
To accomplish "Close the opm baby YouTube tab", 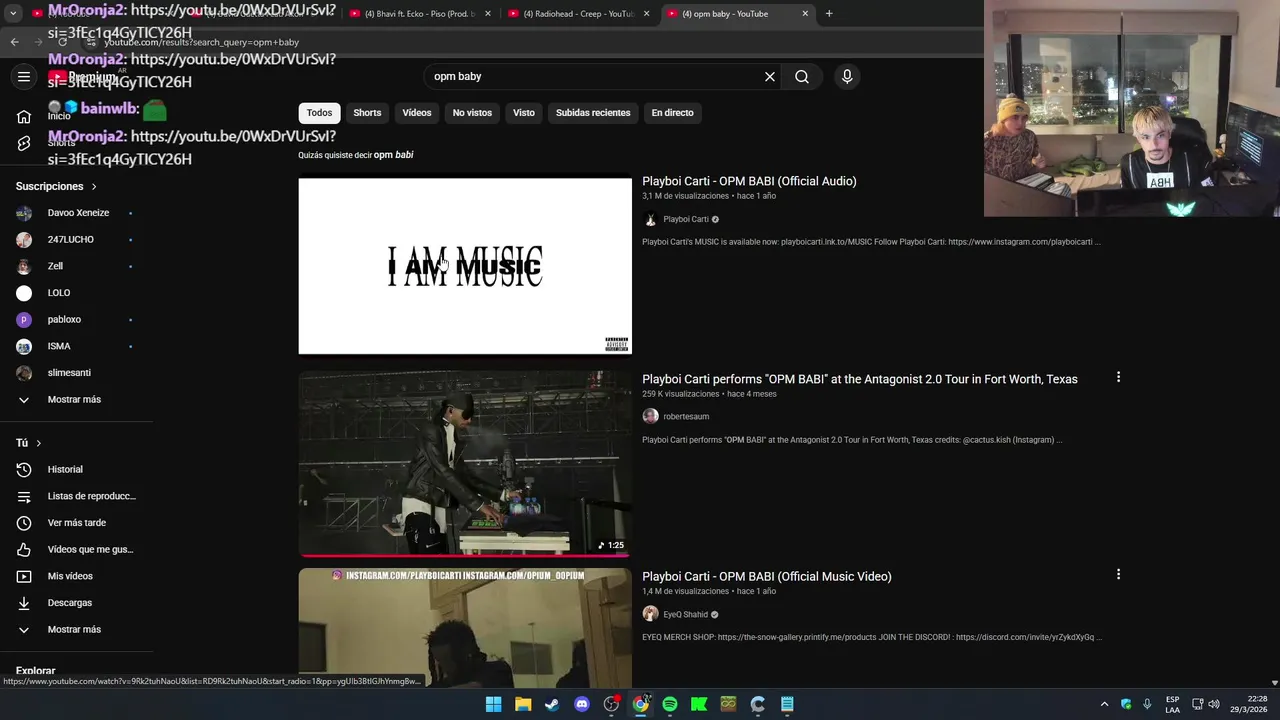I will click(x=805, y=14).
